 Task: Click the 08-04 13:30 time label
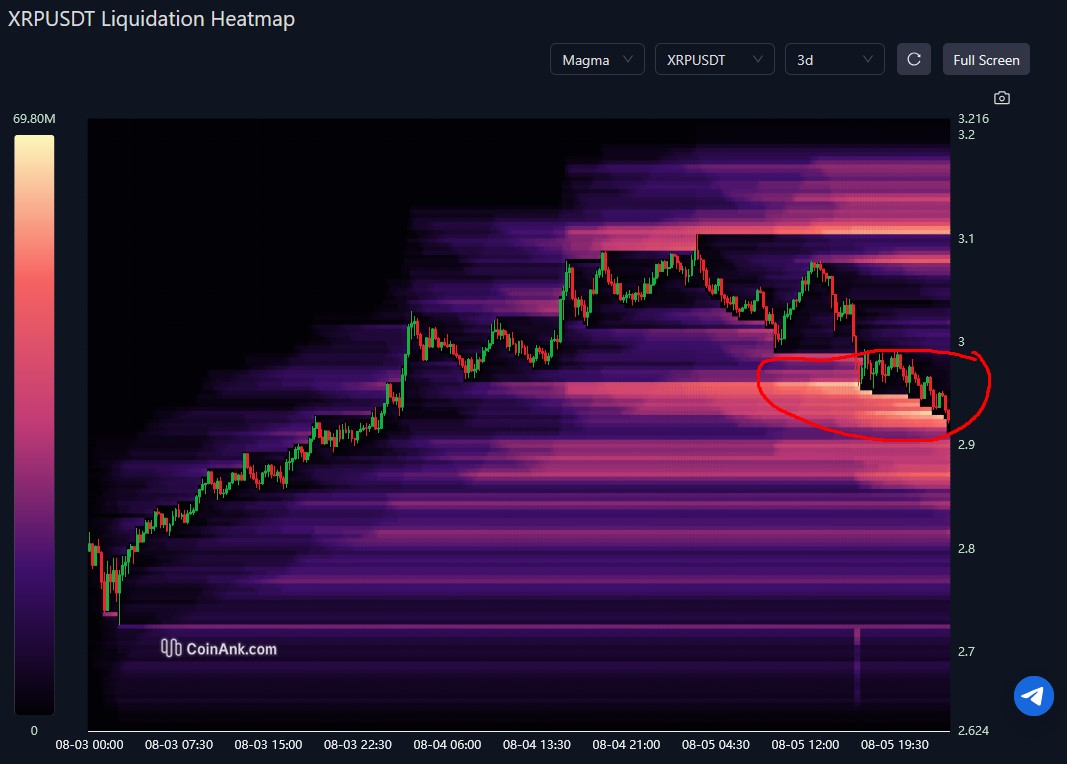(x=537, y=745)
